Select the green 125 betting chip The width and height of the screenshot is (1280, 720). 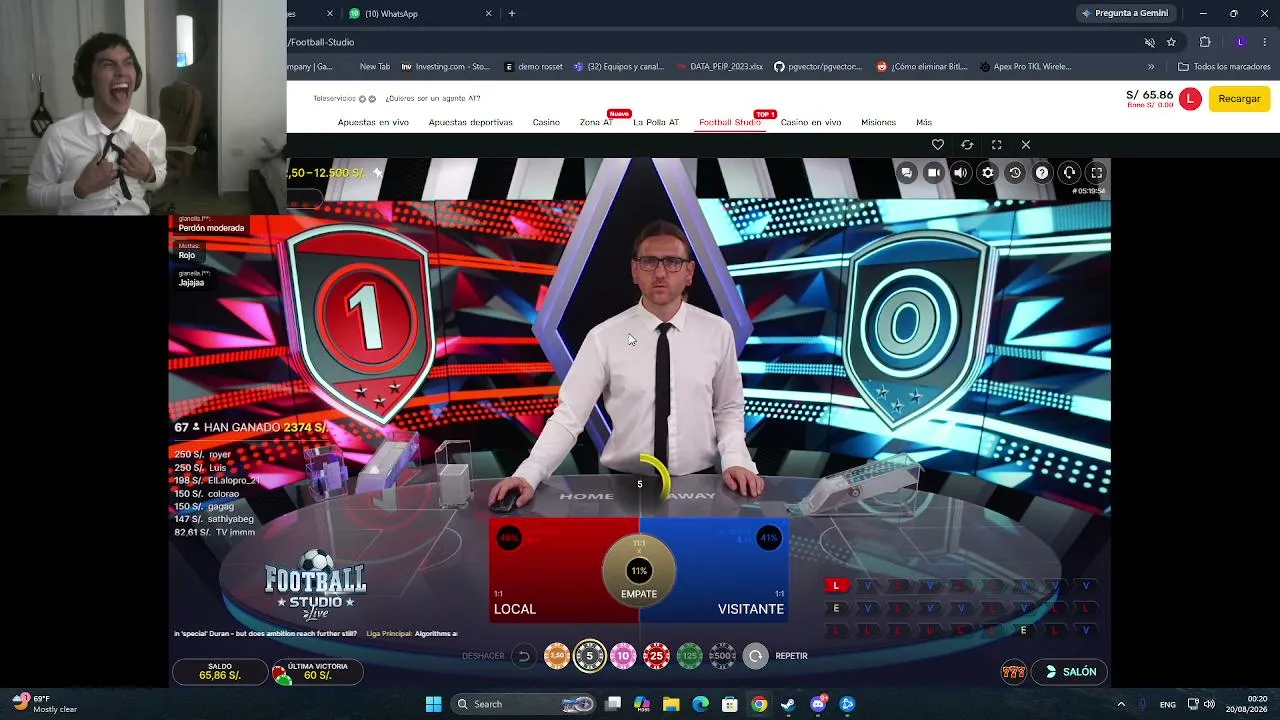click(689, 656)
